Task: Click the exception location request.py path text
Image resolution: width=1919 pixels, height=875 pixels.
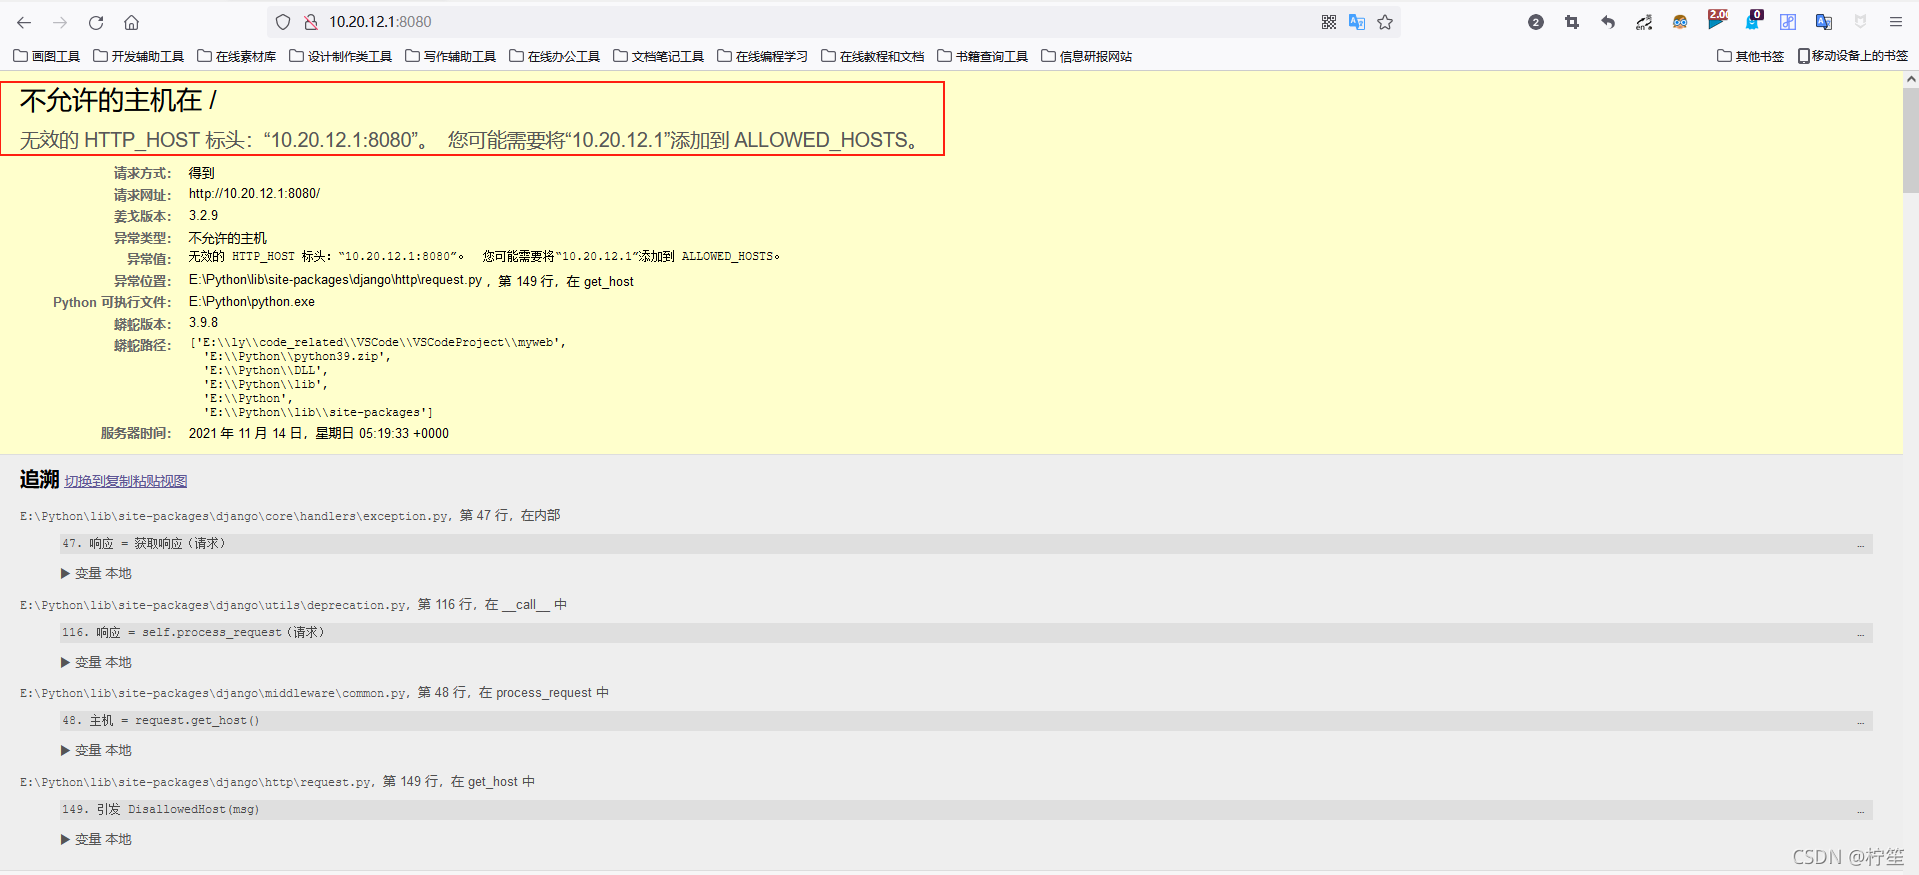Action: [x=335, y=281]
